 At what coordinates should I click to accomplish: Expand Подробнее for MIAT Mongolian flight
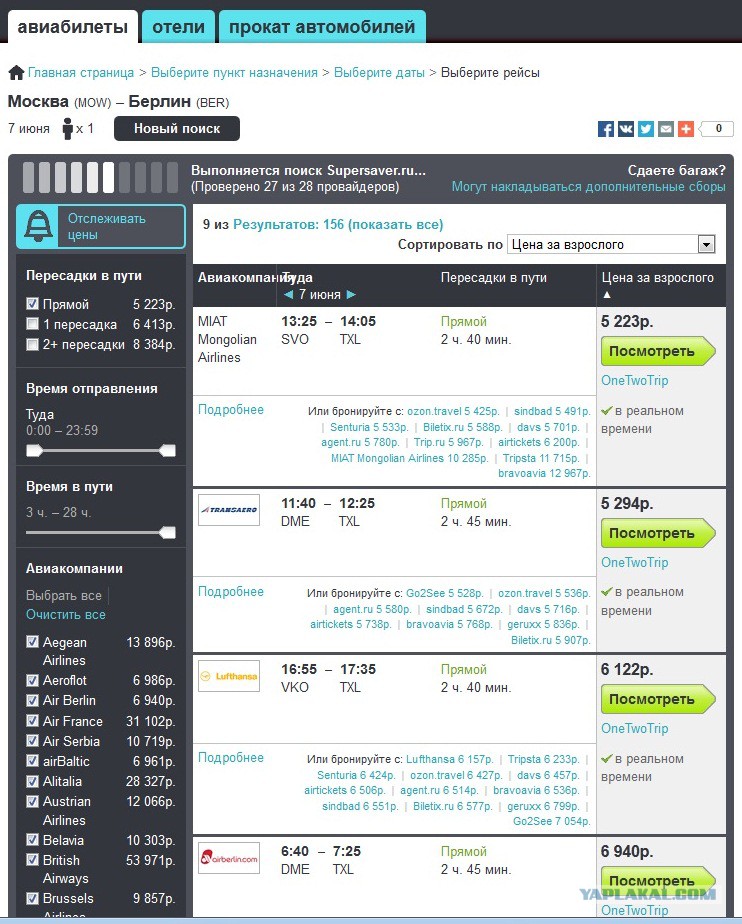(230, 410)
